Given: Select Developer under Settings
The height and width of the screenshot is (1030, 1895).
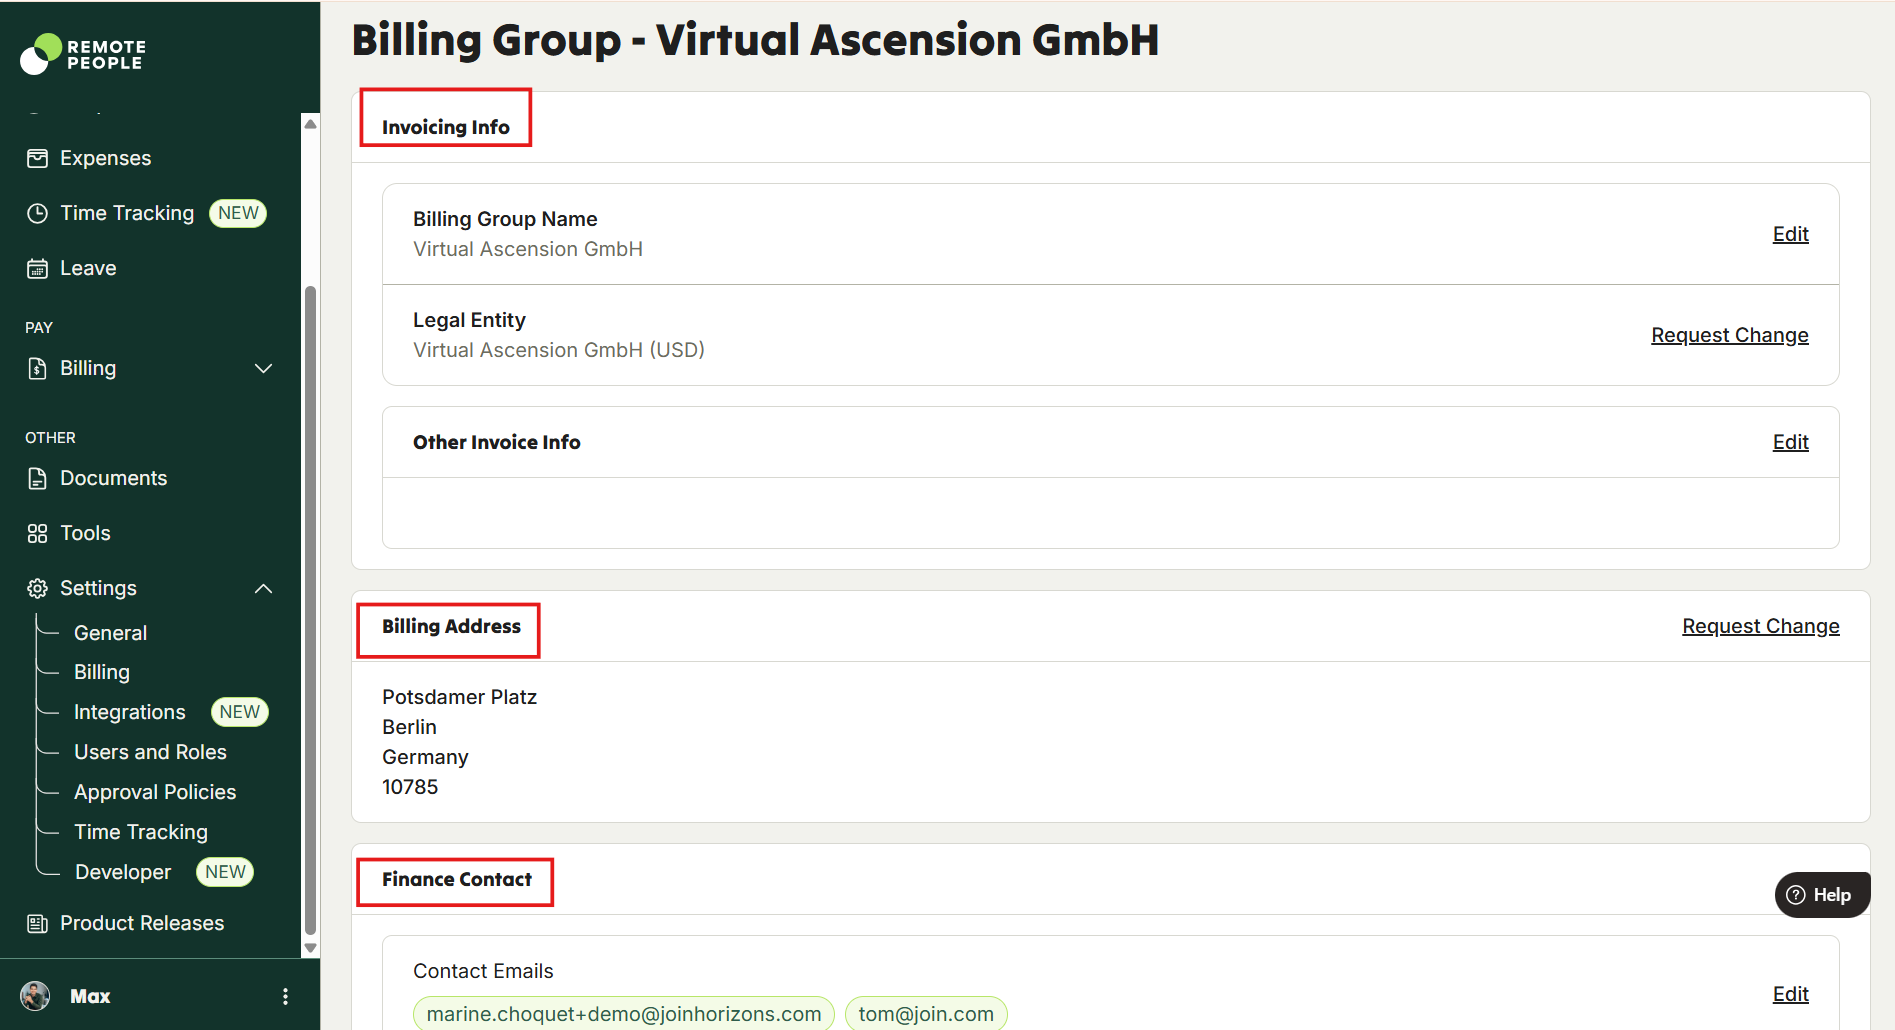Looking at the screenshot, I should click(123, 872).
